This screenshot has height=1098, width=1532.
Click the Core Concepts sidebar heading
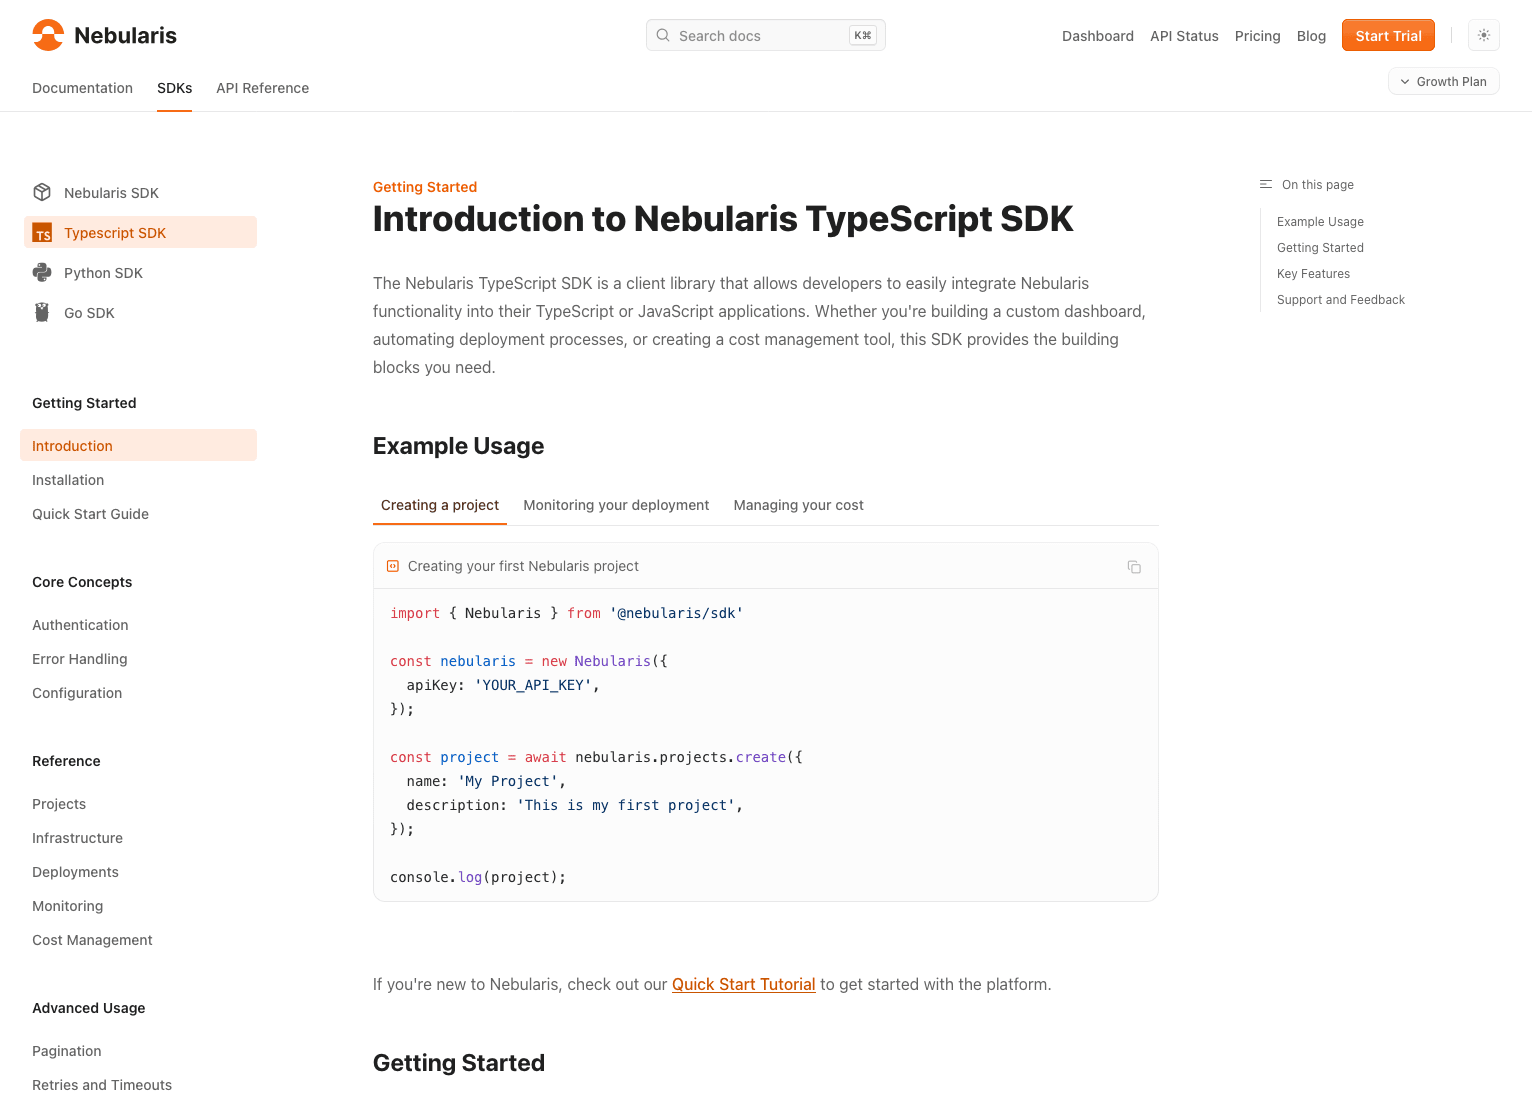point(82,582)
